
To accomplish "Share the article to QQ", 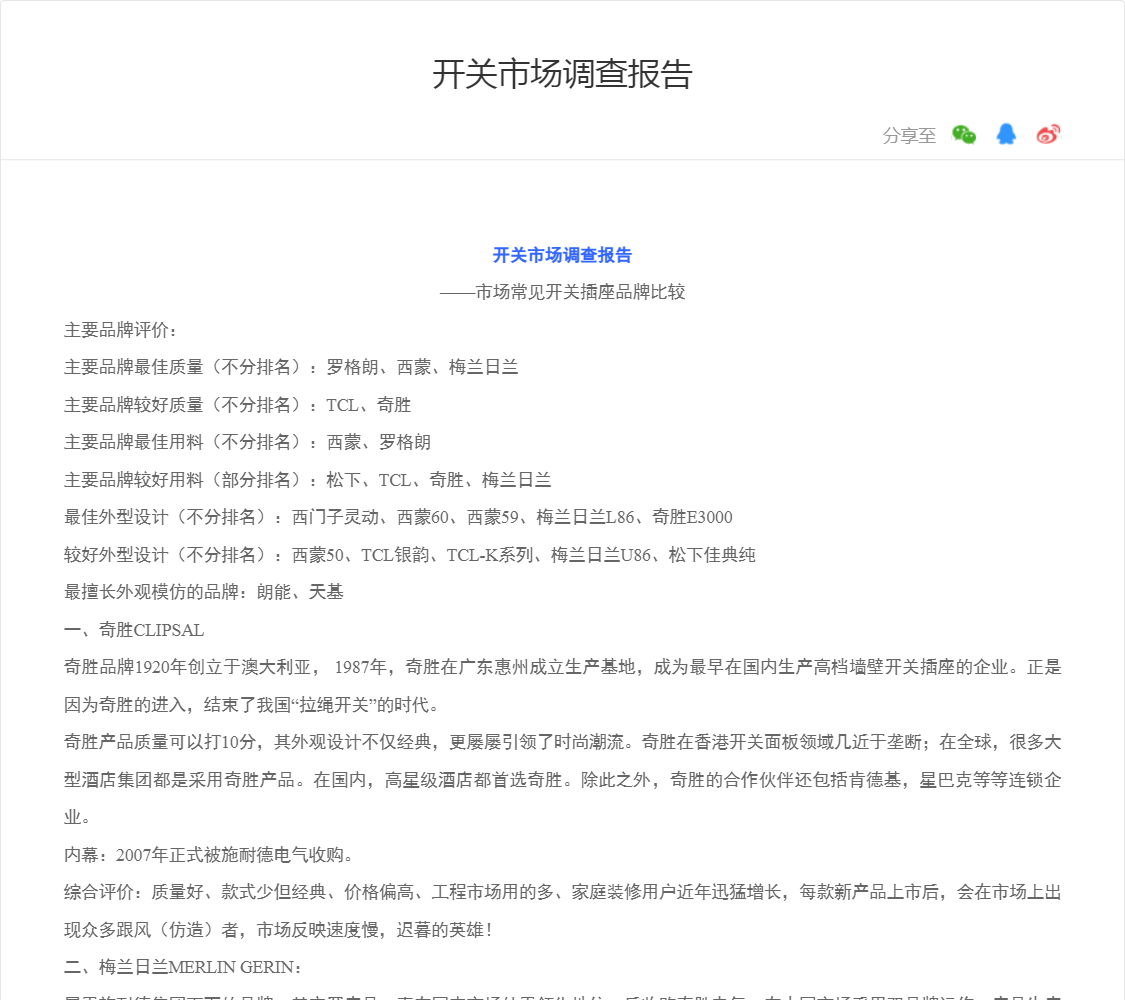I will click(1006, 134).
